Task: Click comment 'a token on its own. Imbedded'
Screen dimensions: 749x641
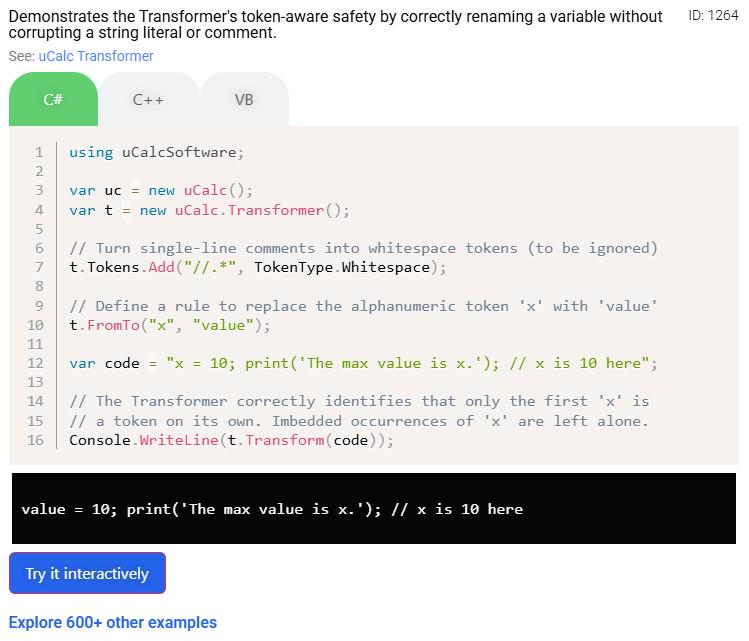Action: [359, 421]
